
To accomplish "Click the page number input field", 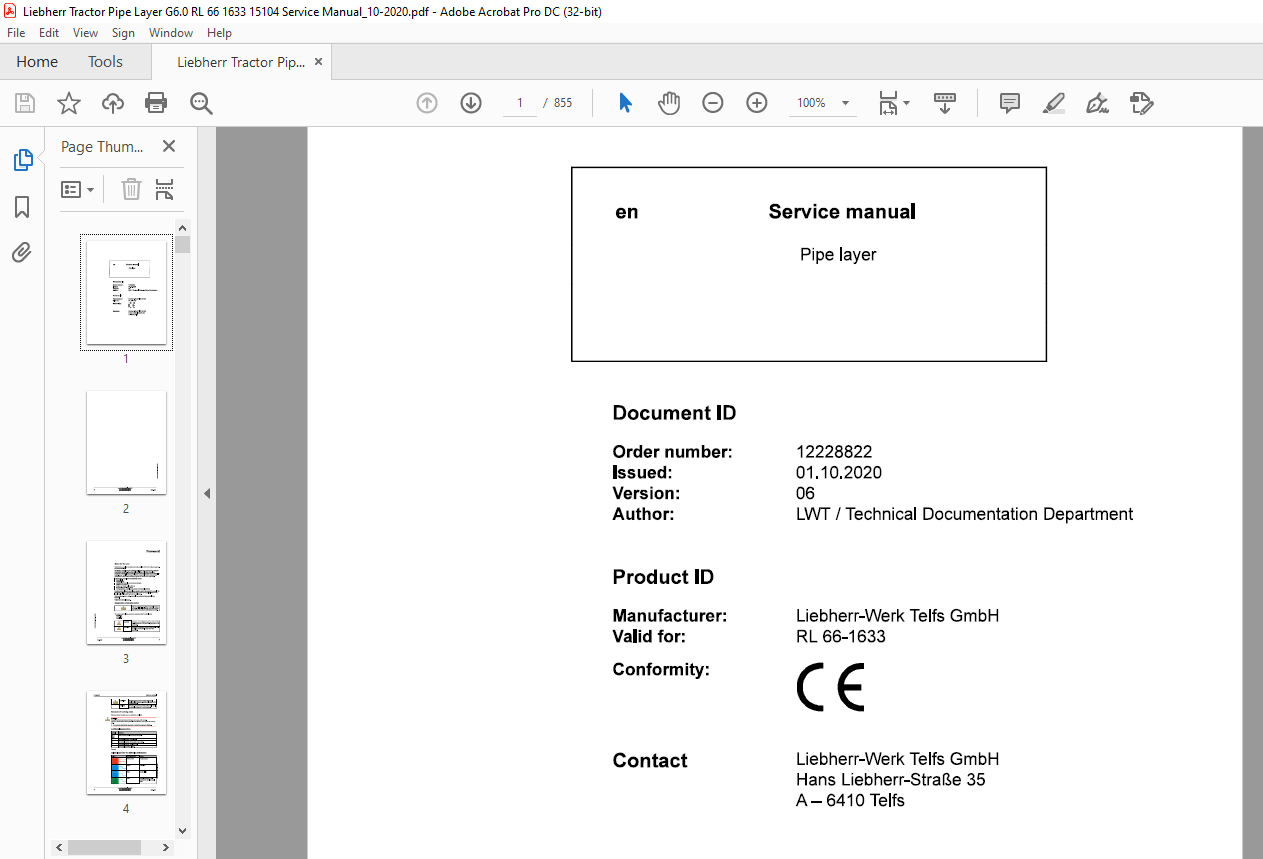I will (520, 103).
